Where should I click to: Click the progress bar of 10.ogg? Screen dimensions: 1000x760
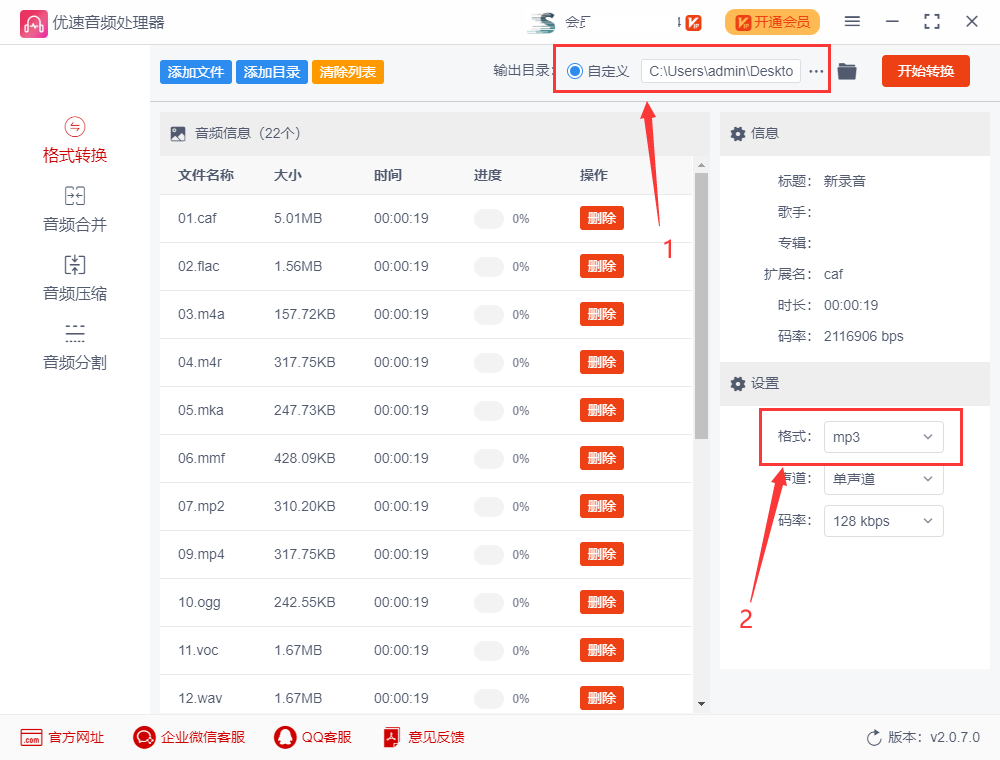click(x=489, y=603)
